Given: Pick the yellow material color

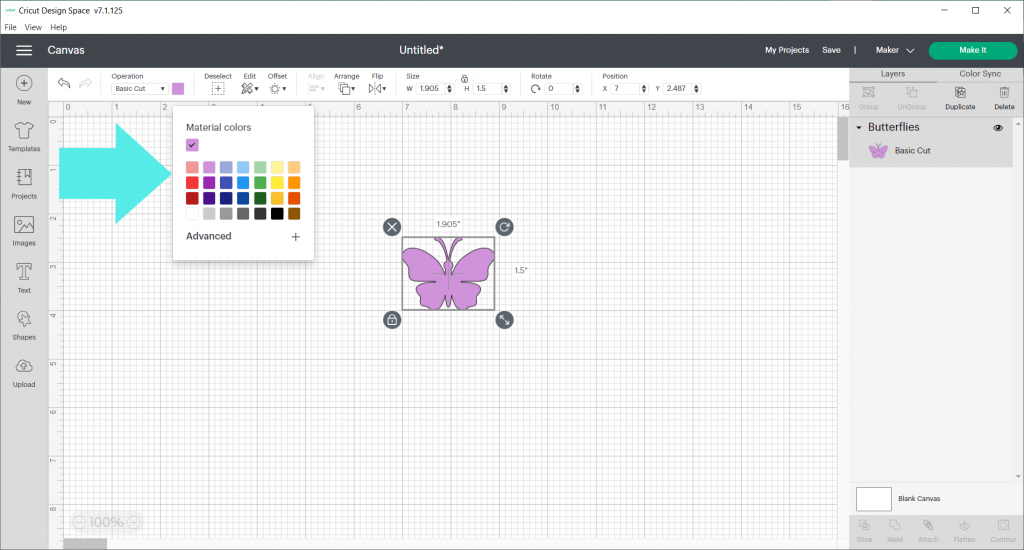Looking at the screenshot, I should click(x=277, y=183).
